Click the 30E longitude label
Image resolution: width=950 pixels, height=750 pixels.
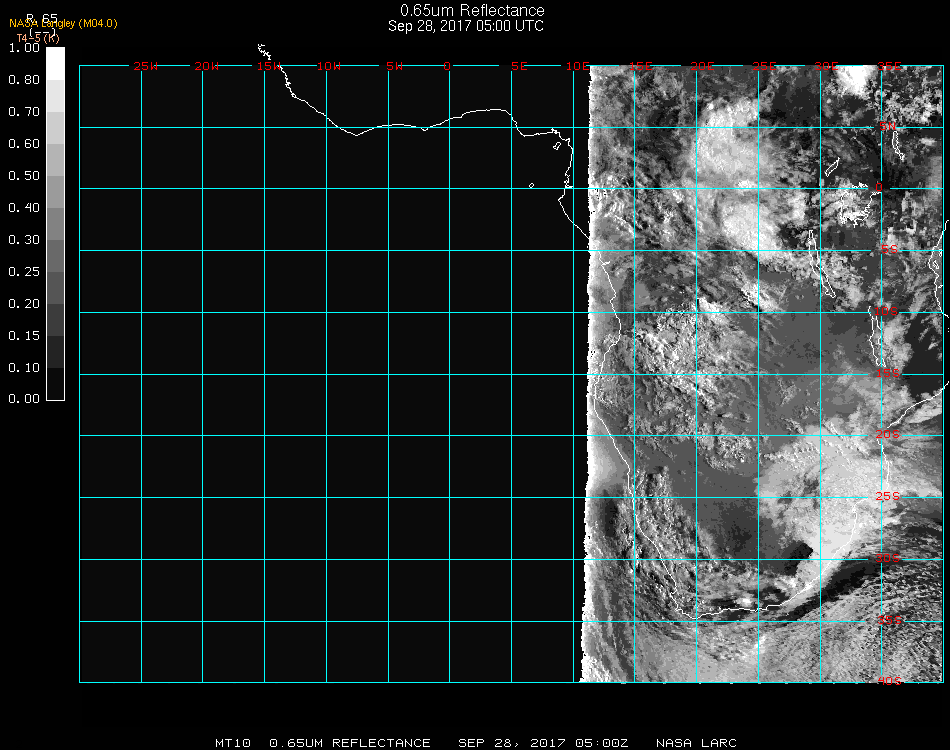[826, 66]
